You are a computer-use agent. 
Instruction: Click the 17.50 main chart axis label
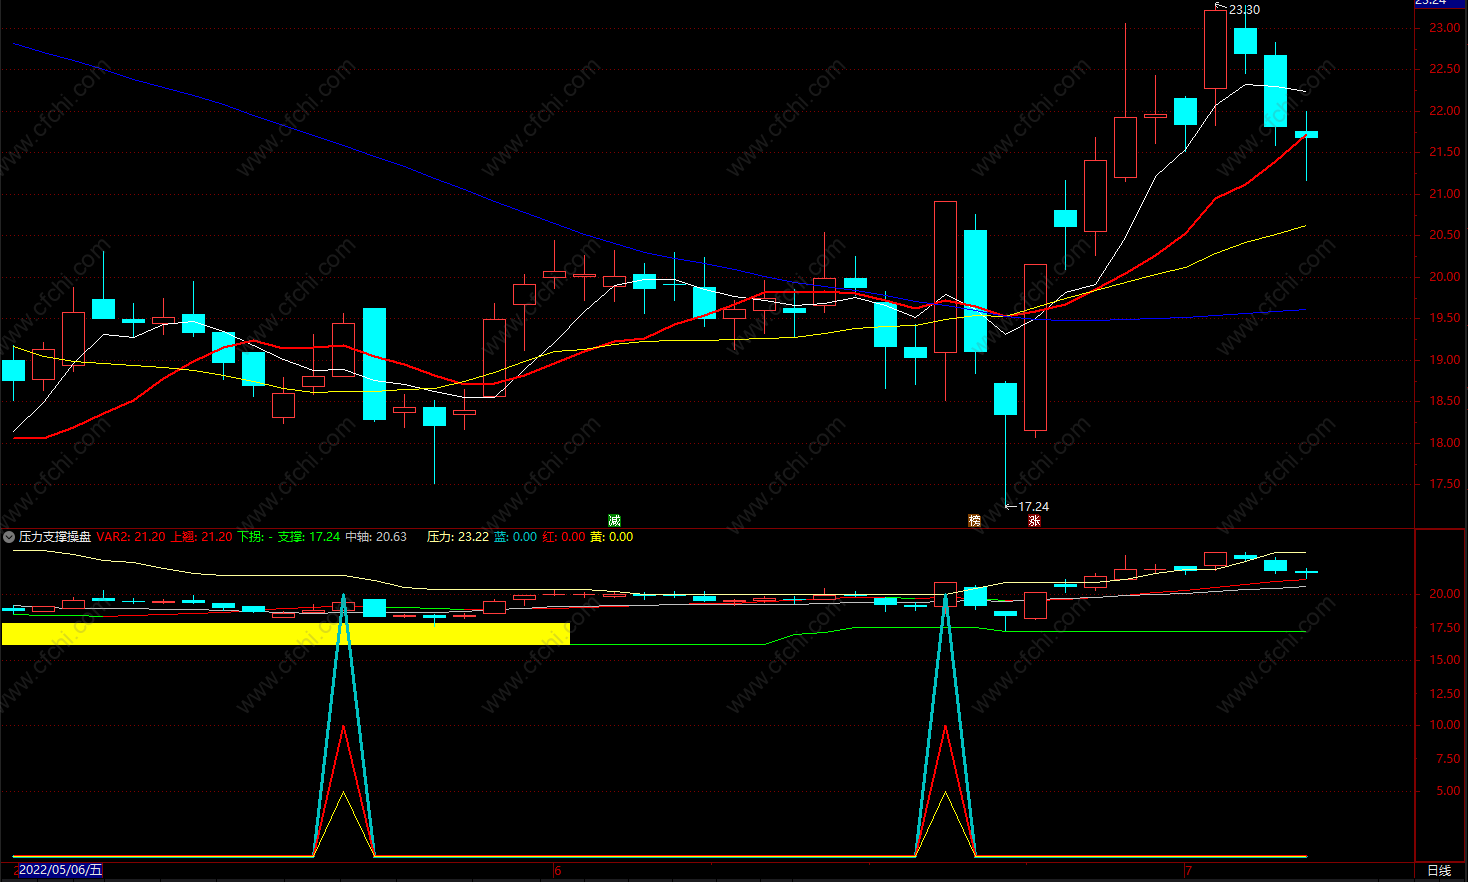click(1443, 484)
